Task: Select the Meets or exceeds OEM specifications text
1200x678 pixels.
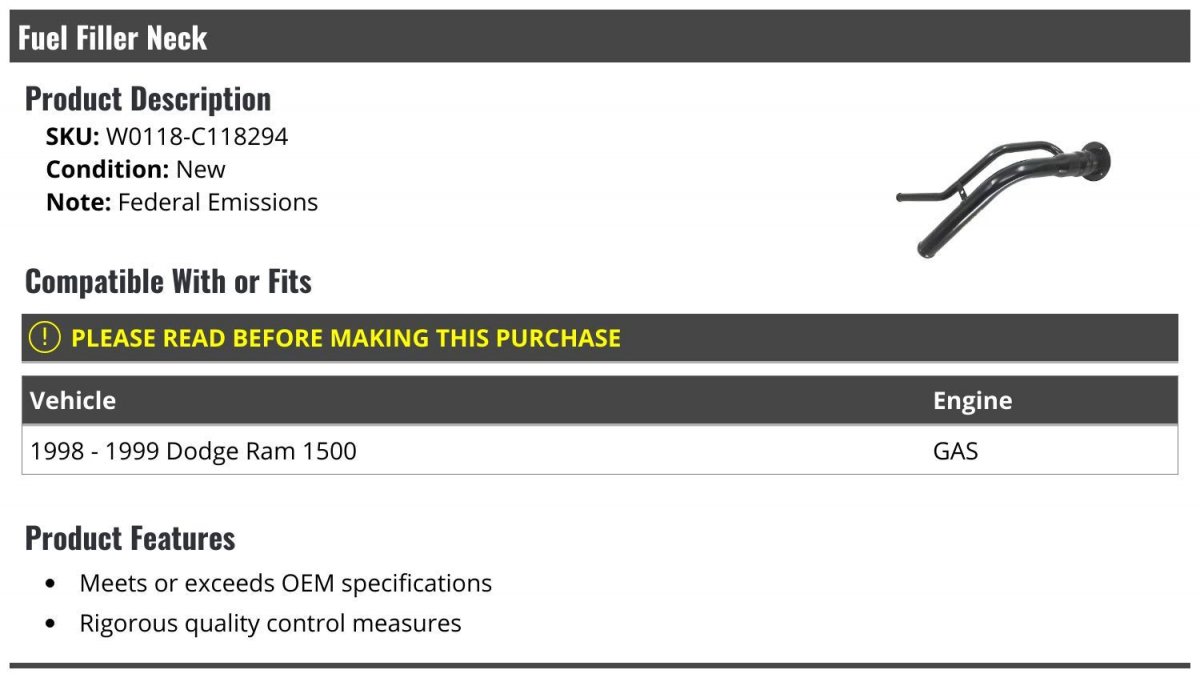Action: pyautogui.click(x=286, y=583)
